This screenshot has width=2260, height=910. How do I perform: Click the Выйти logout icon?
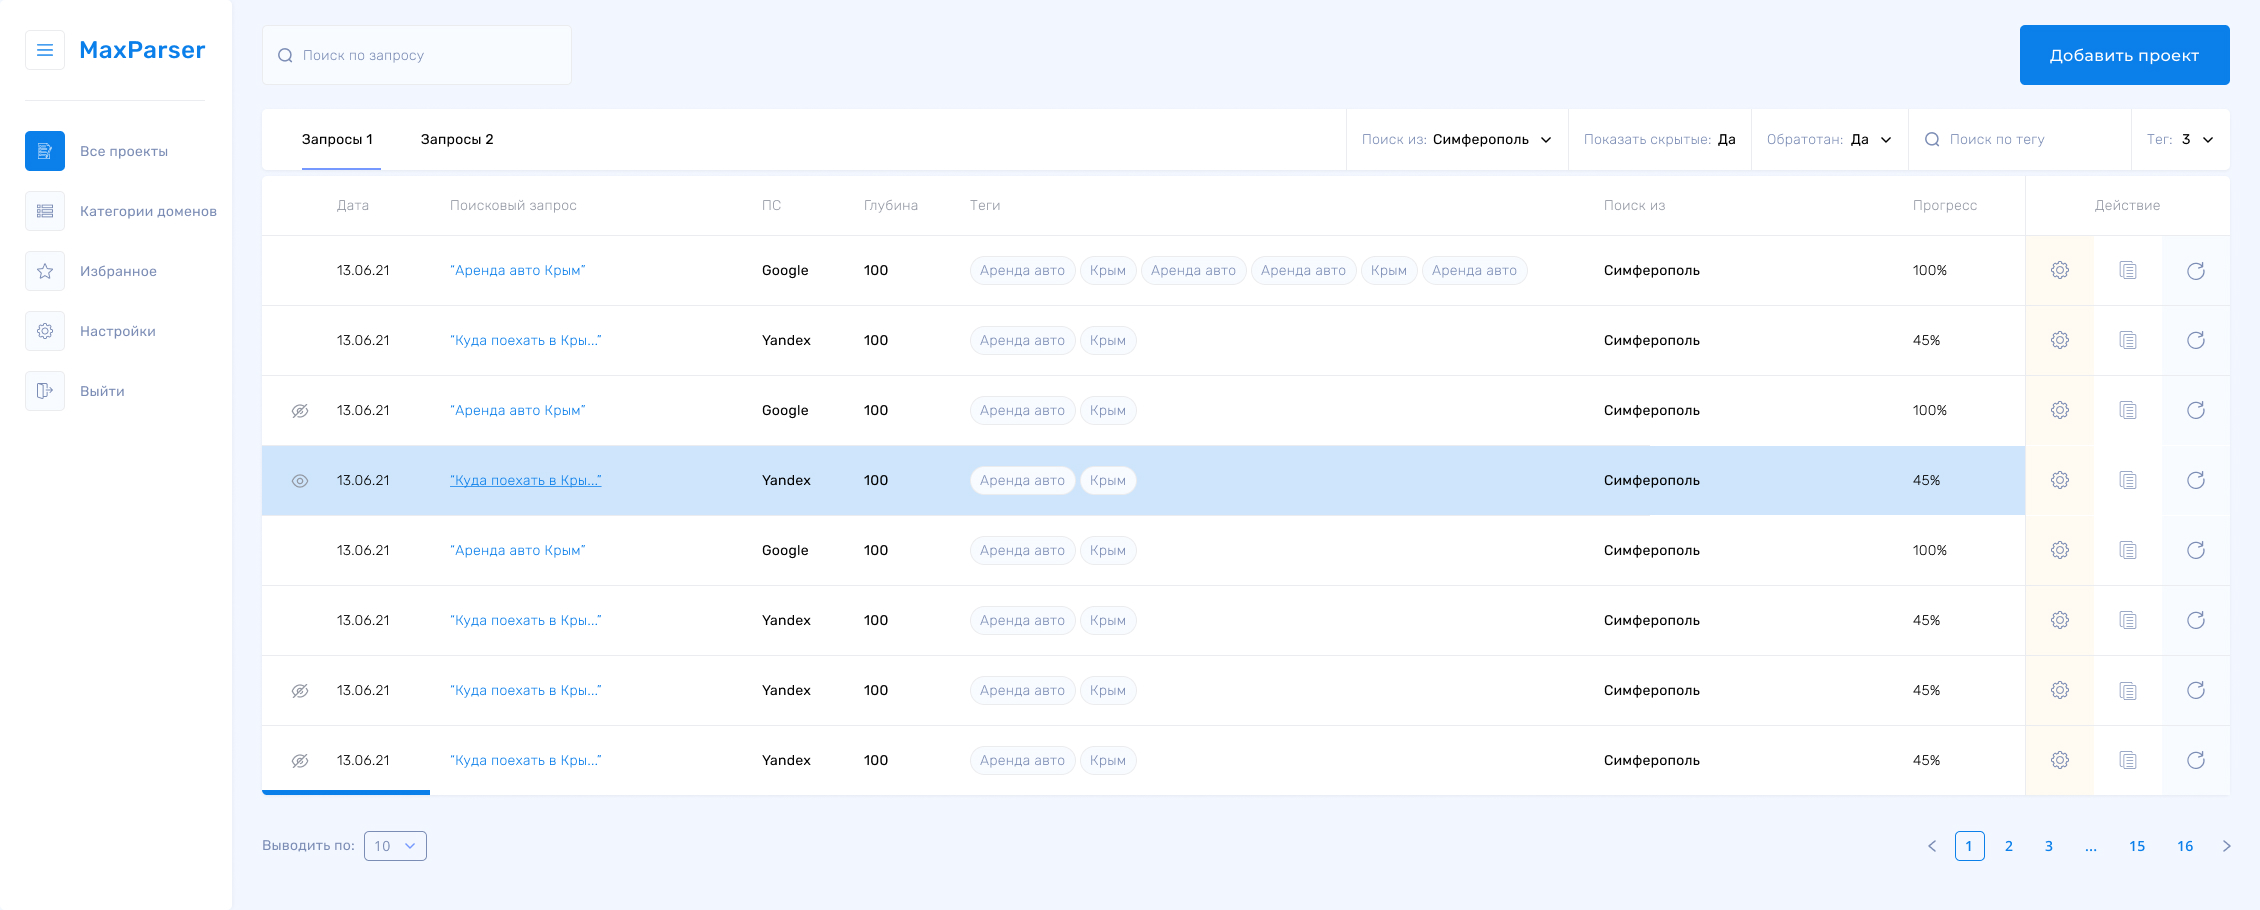pyautogui.click(x=45, y=391)
